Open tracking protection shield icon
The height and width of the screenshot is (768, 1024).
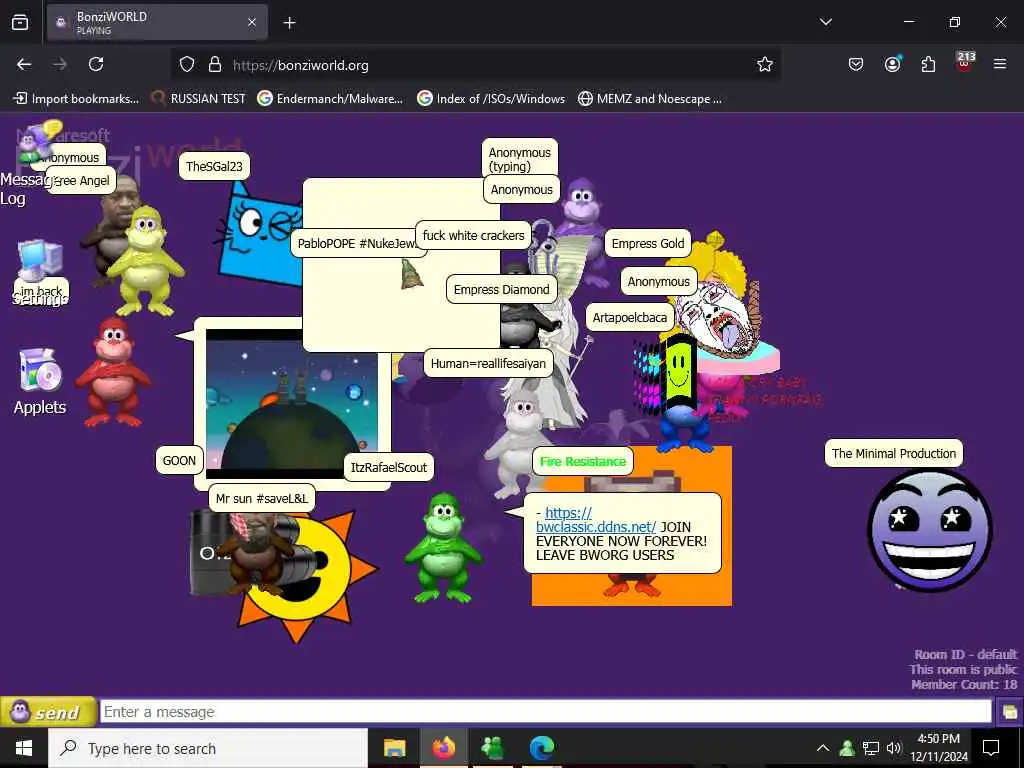pos(187,65)
